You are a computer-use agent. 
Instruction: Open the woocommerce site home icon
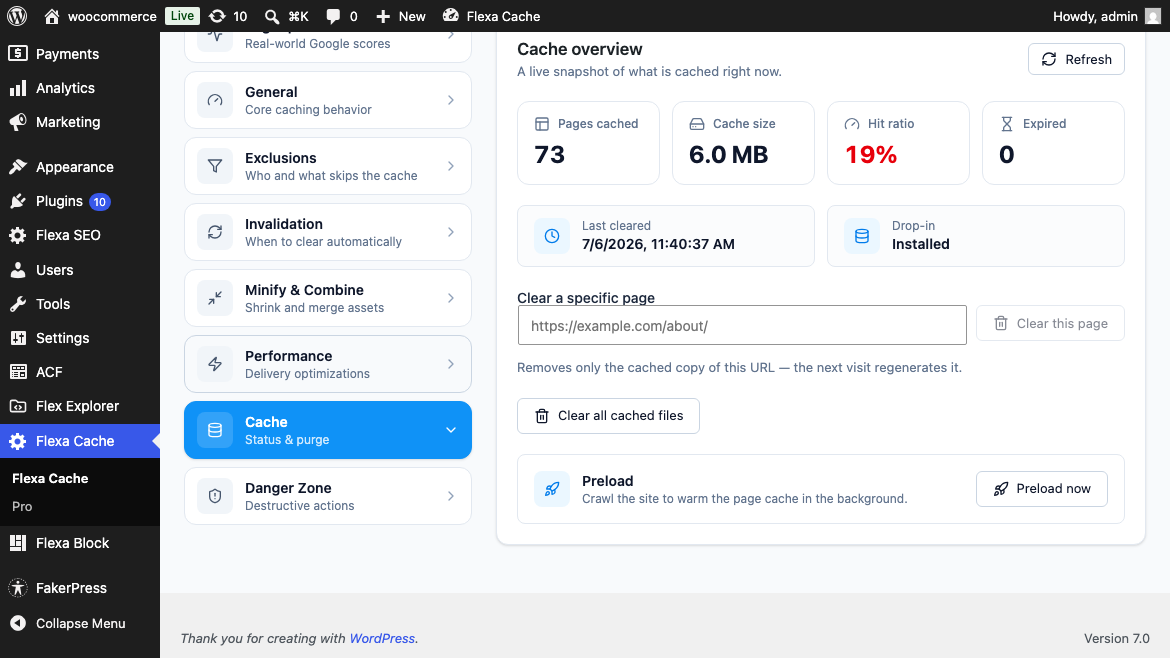point(51,16)
